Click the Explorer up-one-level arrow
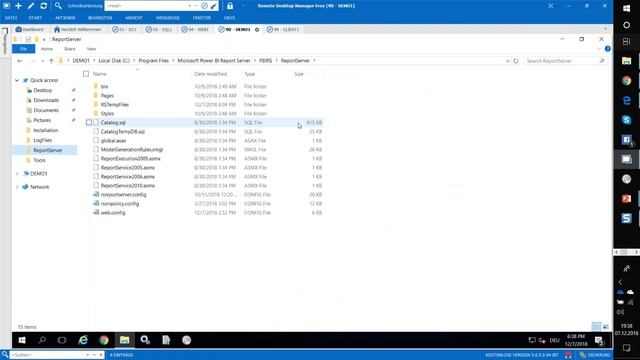 (51, 61)
